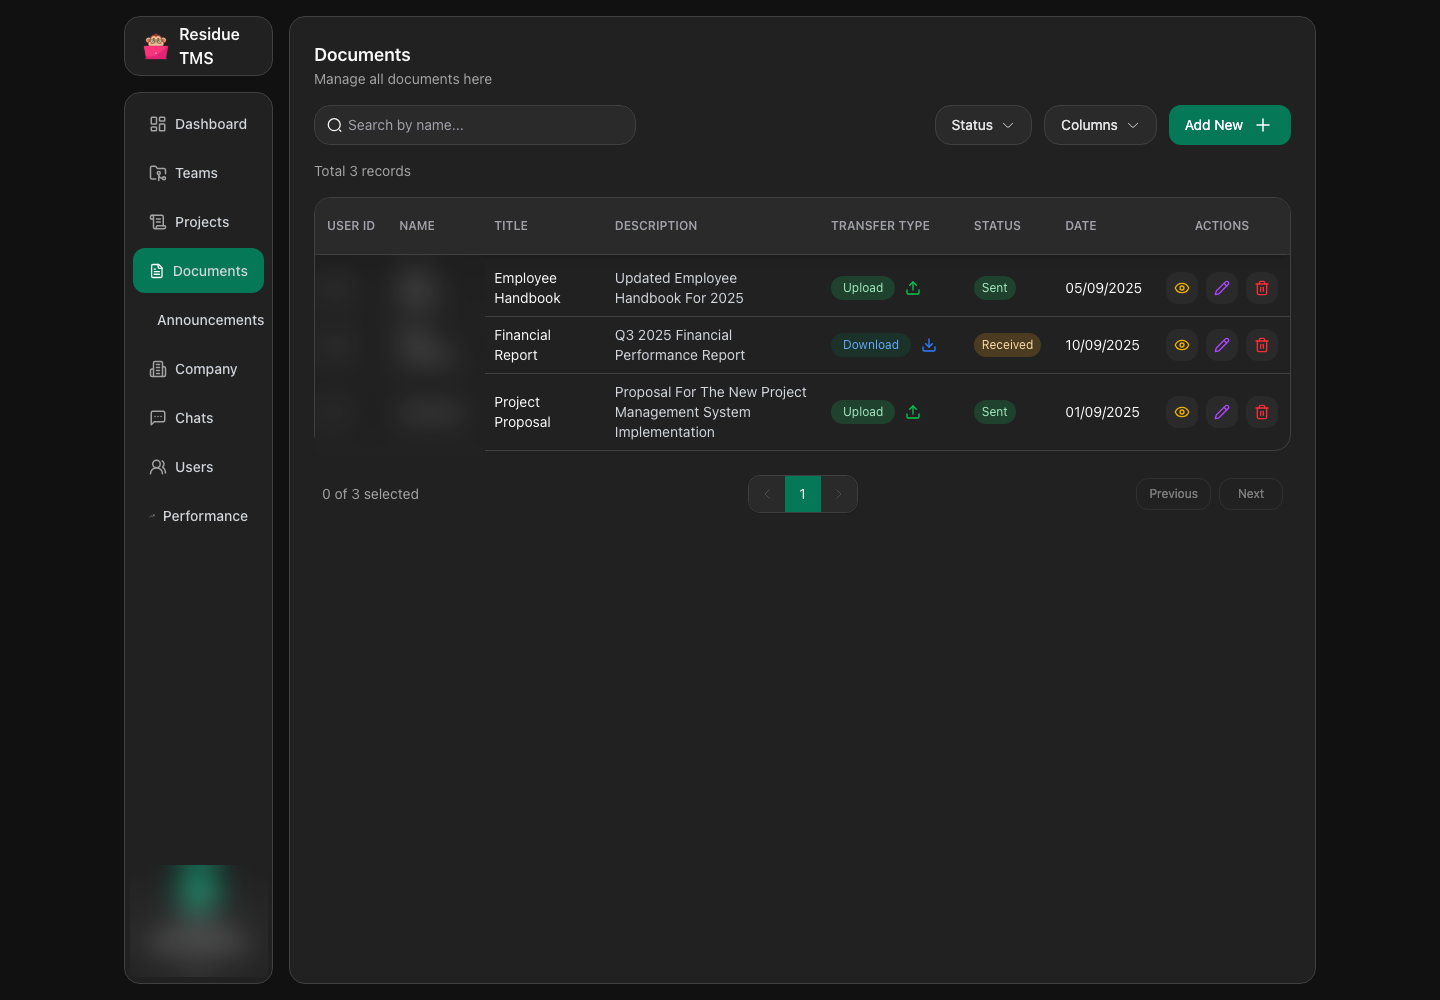Edit the Employee Handbook row
The height and width of the screenshot is (1000, 1440).
pos(1222,288)
